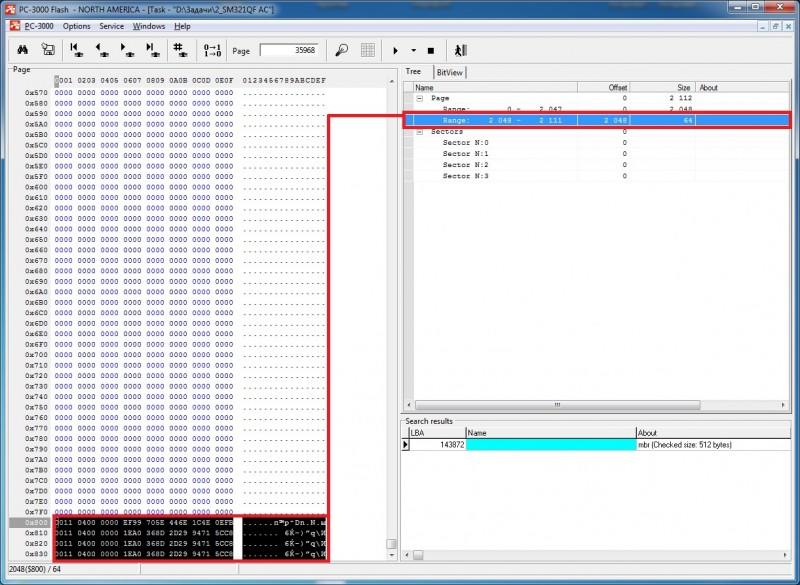The height and width of the screenshot is (585, 800).
Task: Click the 0x7F0 row offset label
Action: (x=36, y=512)
